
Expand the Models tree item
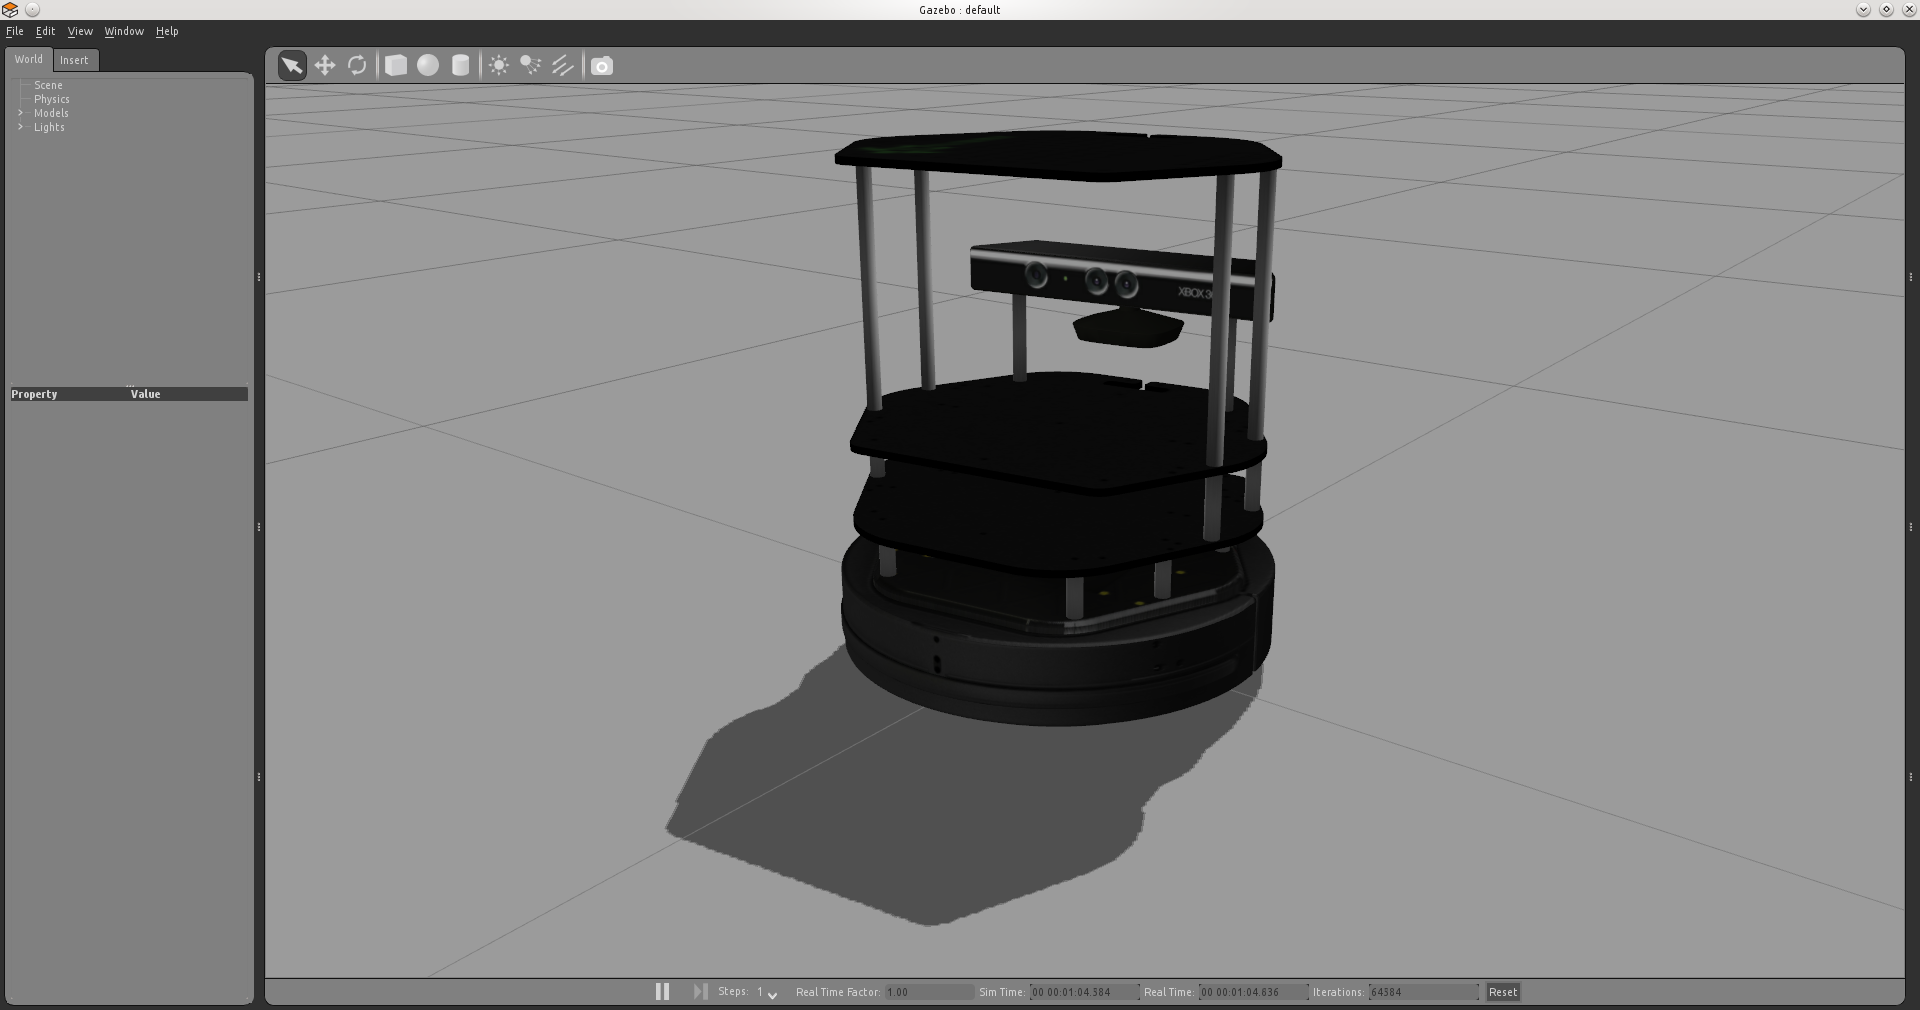pos(20,113)
